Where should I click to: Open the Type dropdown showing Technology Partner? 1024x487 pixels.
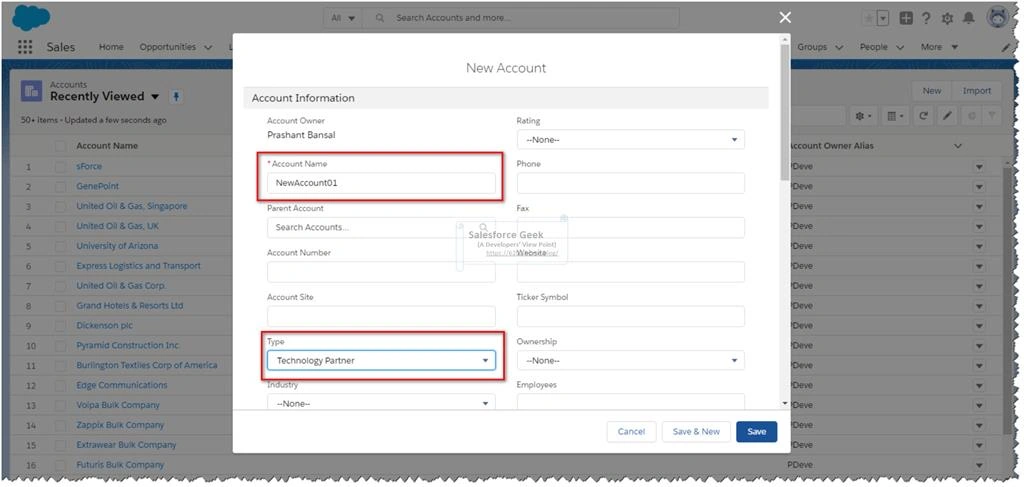coord(381,360)
